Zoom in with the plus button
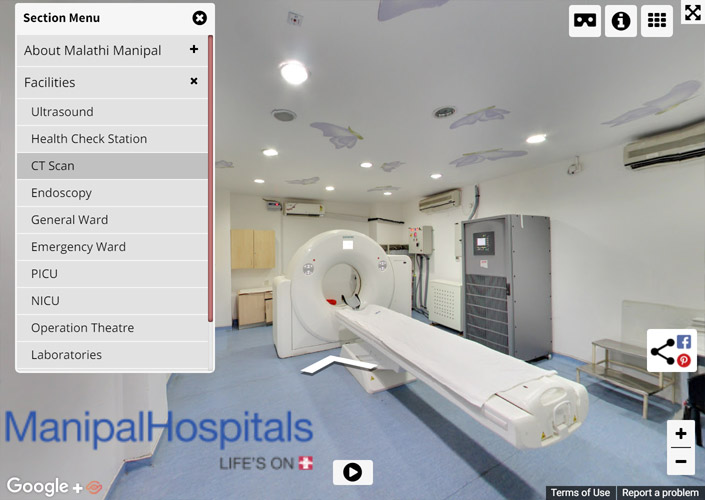Image resolution: width=705 pixels, height=500 pixels. tap(681, 433)
